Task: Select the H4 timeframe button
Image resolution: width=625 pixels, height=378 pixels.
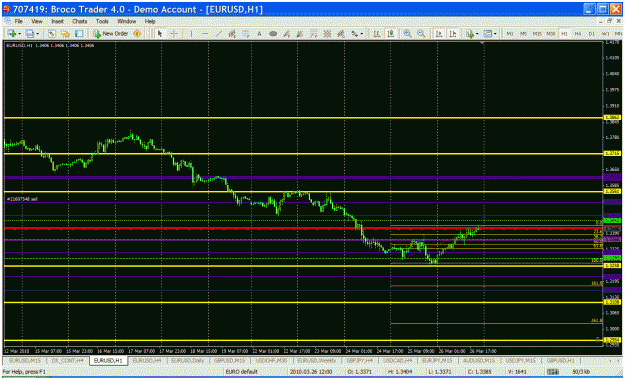Action: point(578,34)
